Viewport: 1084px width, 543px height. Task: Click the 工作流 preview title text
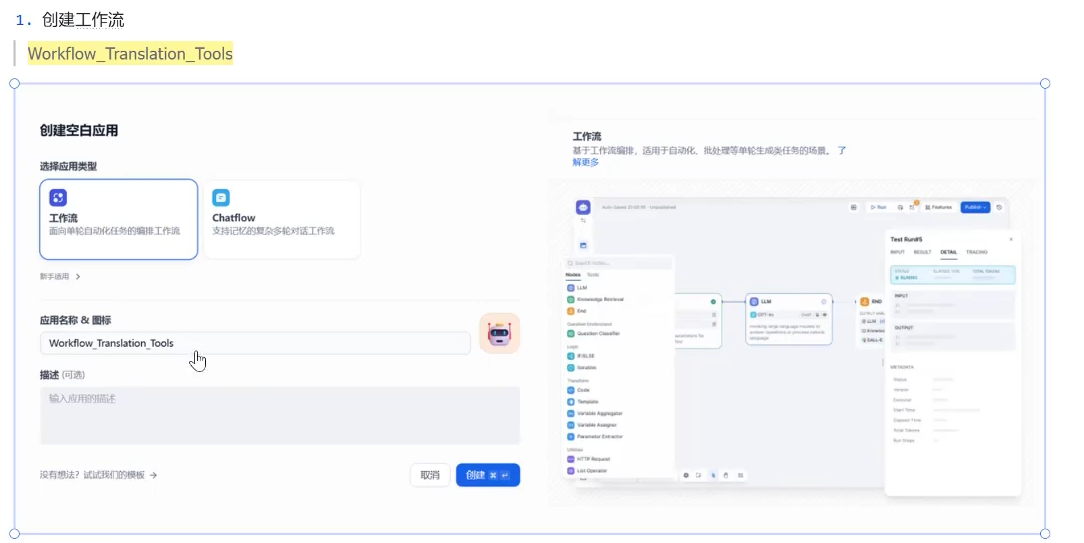[x=587, y=137]
